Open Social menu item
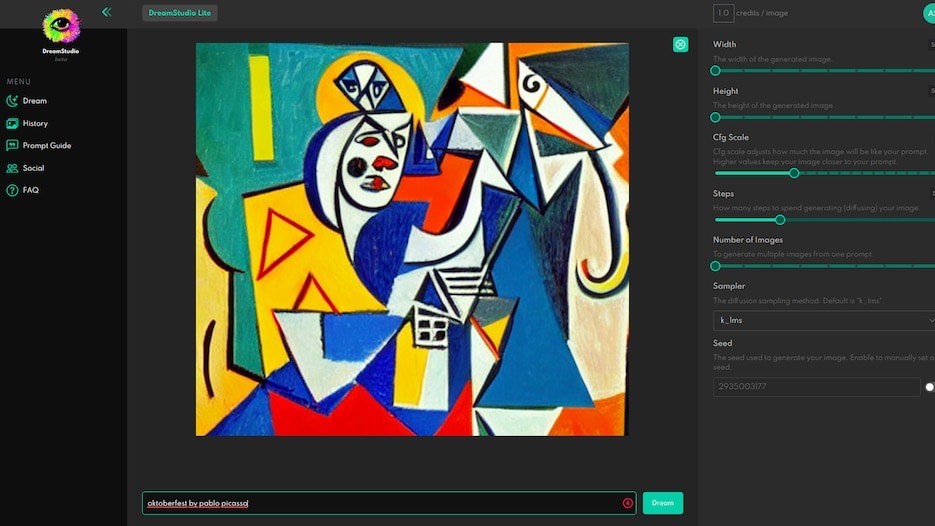The height and width of the screenshot is (526, 935). 33,168
